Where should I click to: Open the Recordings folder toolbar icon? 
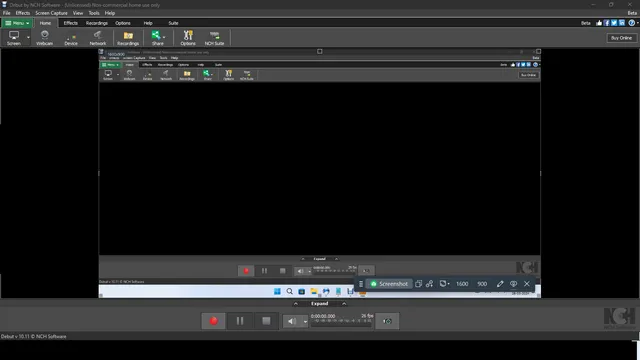click(128, 38)
